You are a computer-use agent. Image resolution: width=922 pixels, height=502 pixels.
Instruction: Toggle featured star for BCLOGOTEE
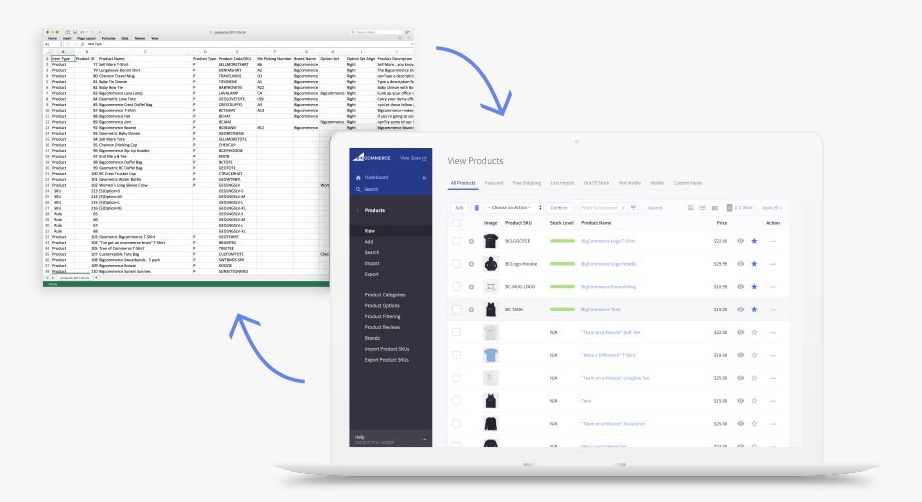pos(754,241)
